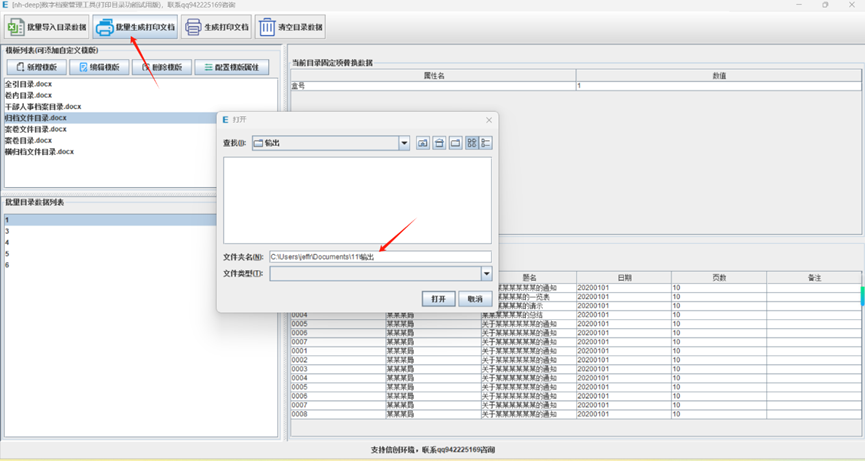Select 干部人事档案目录.docx template
865x461 pixels.
[43, 106]
